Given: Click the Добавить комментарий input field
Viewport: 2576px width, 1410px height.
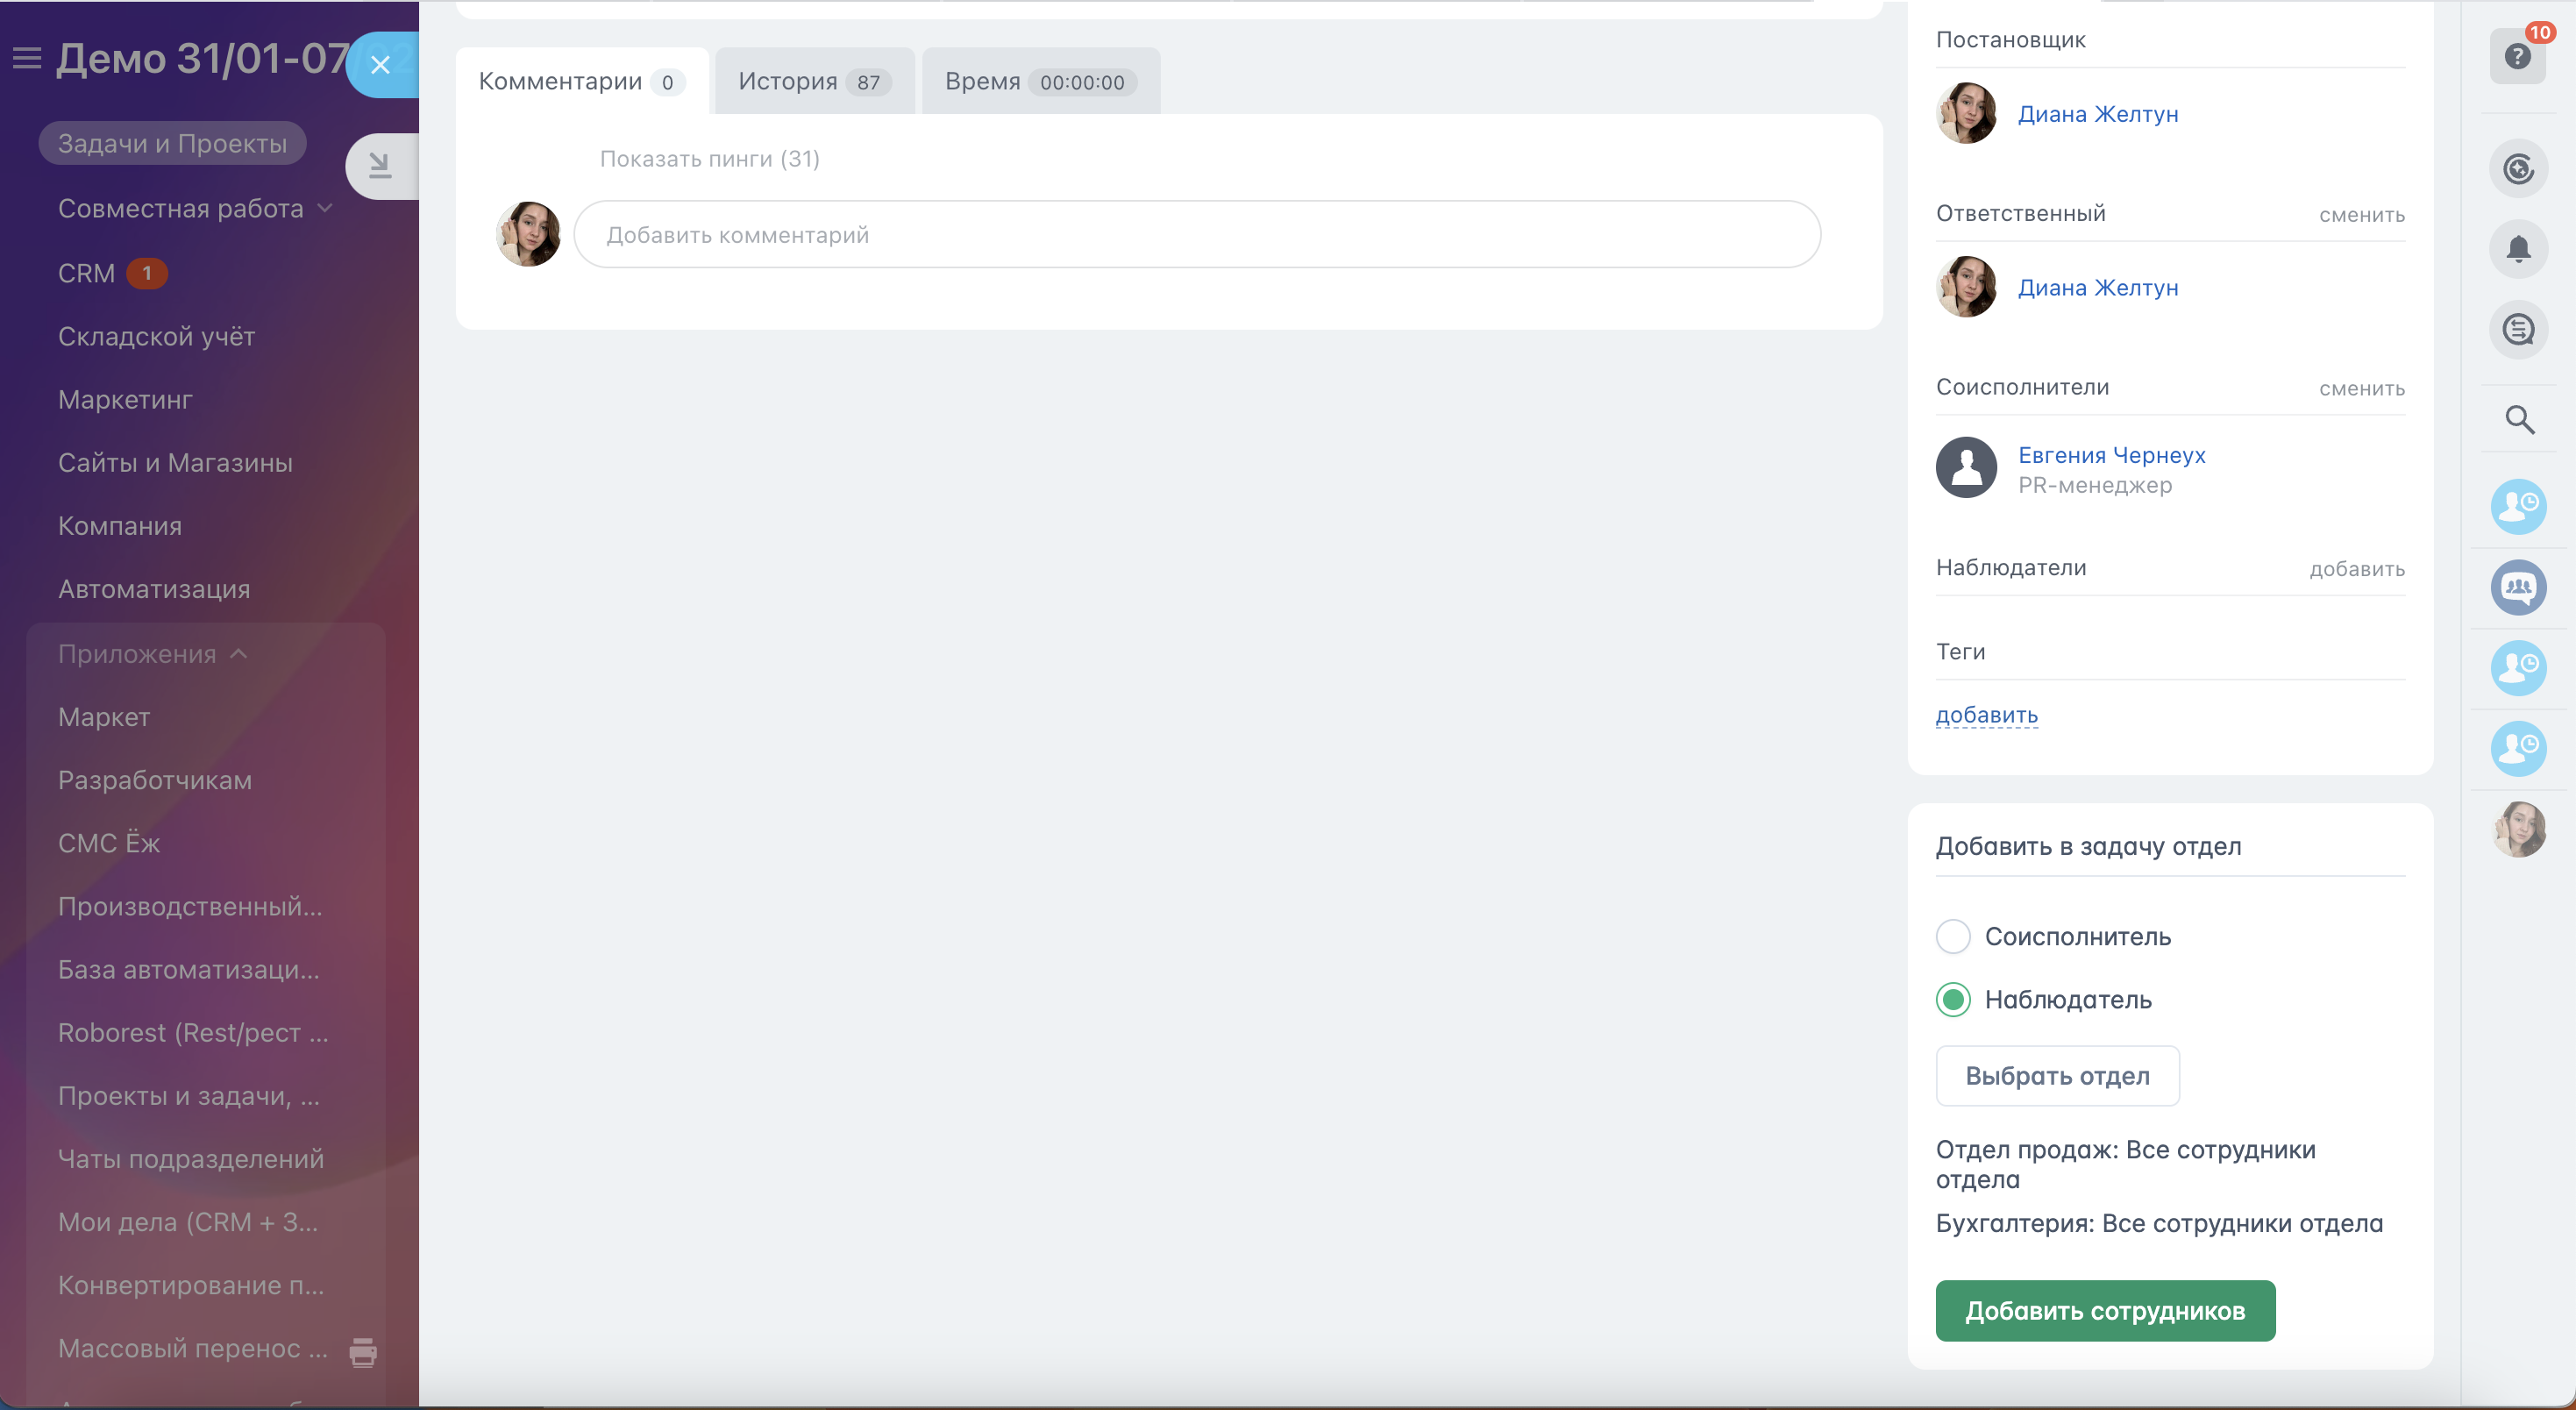Looking at the screenshot, I should [1196, 235].
